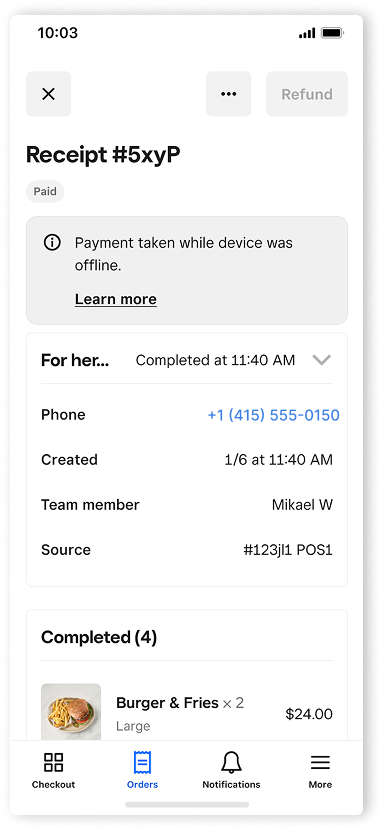Open the three-dot more options menu
The image size is (383, 830).
(x=229, y=94)
